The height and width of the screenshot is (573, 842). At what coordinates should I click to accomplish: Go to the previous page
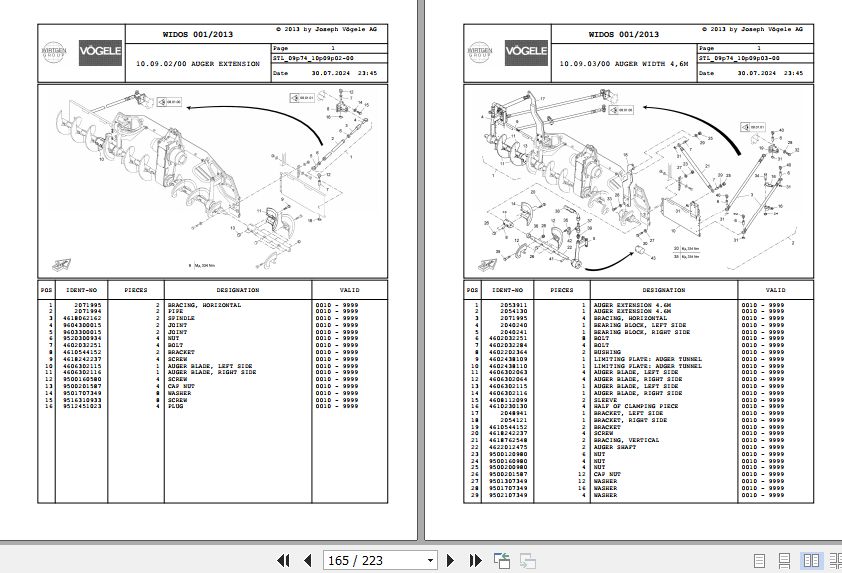tap(308, 561)
